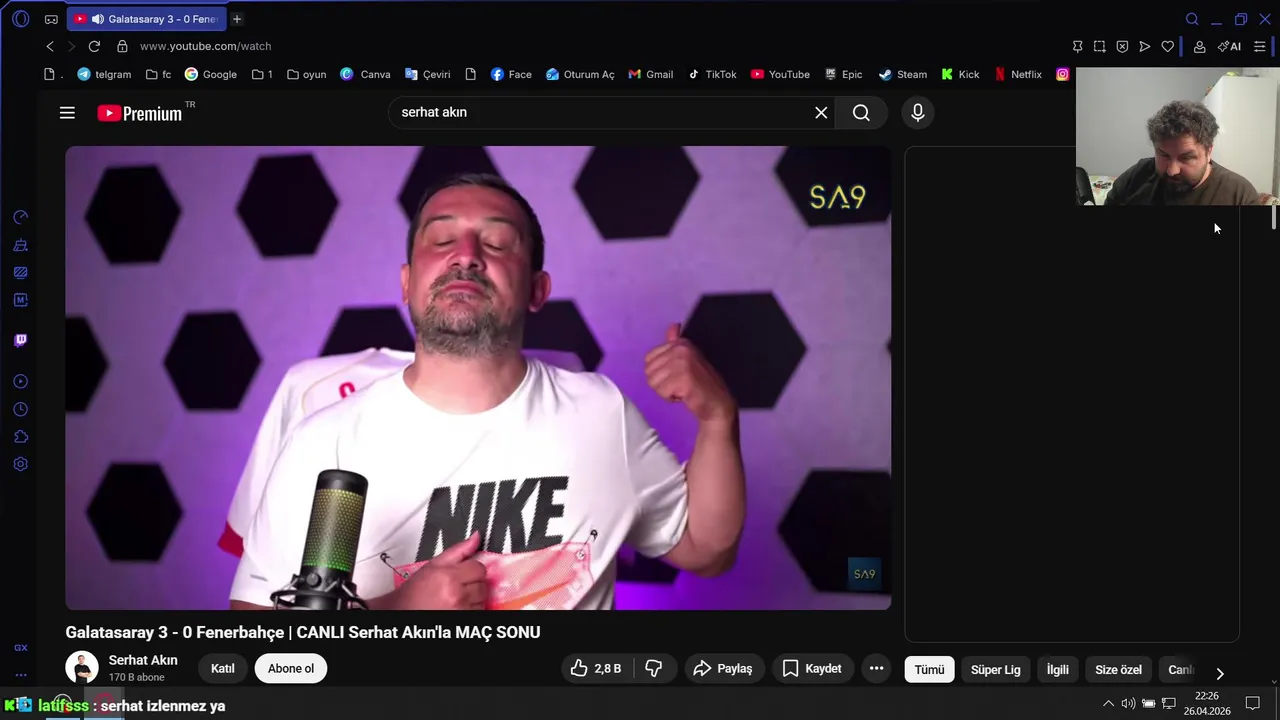Image resolution: width=1280 pixels, height=720 pixels.
Task: Open more actions three-dot menu
Action: tap(877, 668)
